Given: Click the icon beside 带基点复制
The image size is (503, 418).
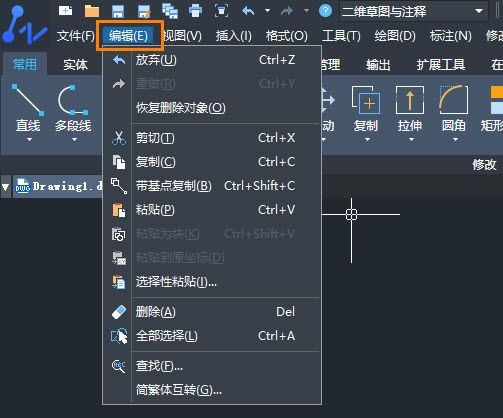Looking at the screenshot, I should pyautogui.click(x=119, y=186).
